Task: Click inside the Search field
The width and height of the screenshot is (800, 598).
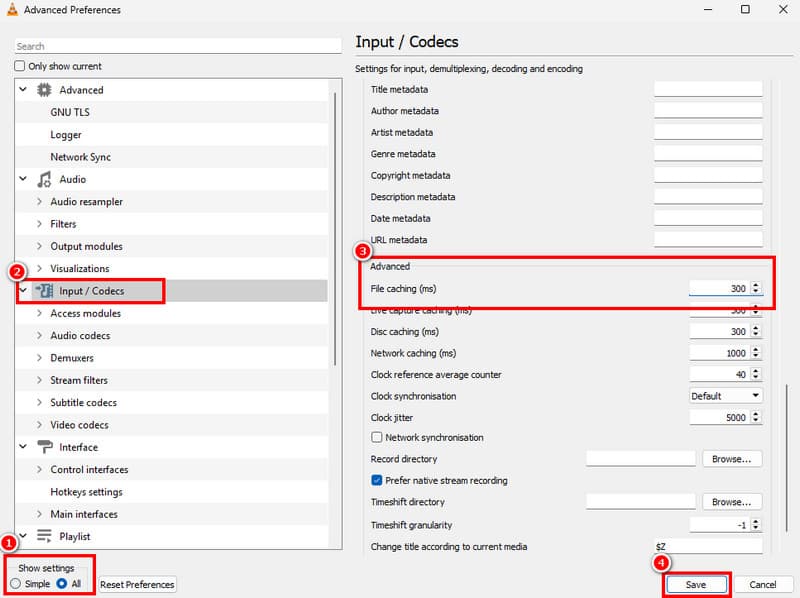Action: [x=175, y=45]
